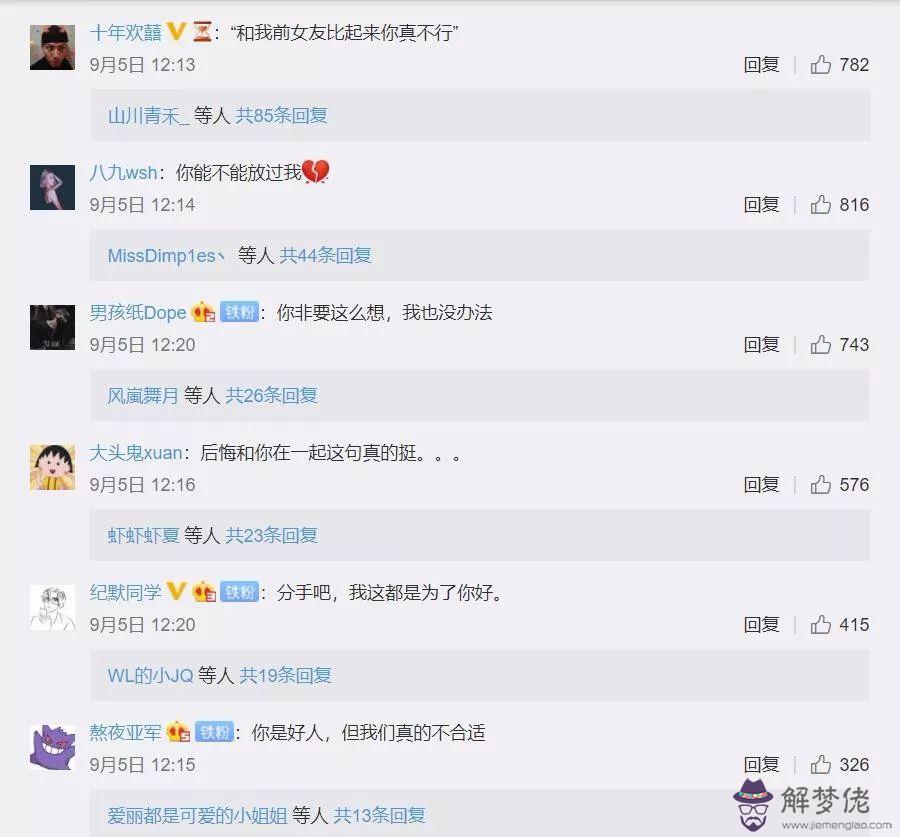Tap thumbs-up on 大头鬼xuan's comment
The width and height of the screenshot is (900, 837).
pos(820,485)
